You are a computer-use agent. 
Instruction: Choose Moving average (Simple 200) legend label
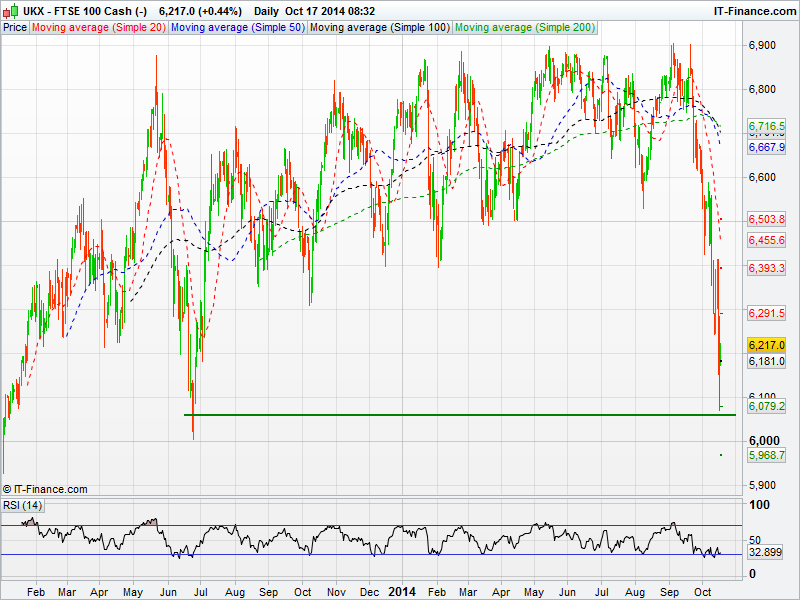pyautogui.click(x=525, y=27)
